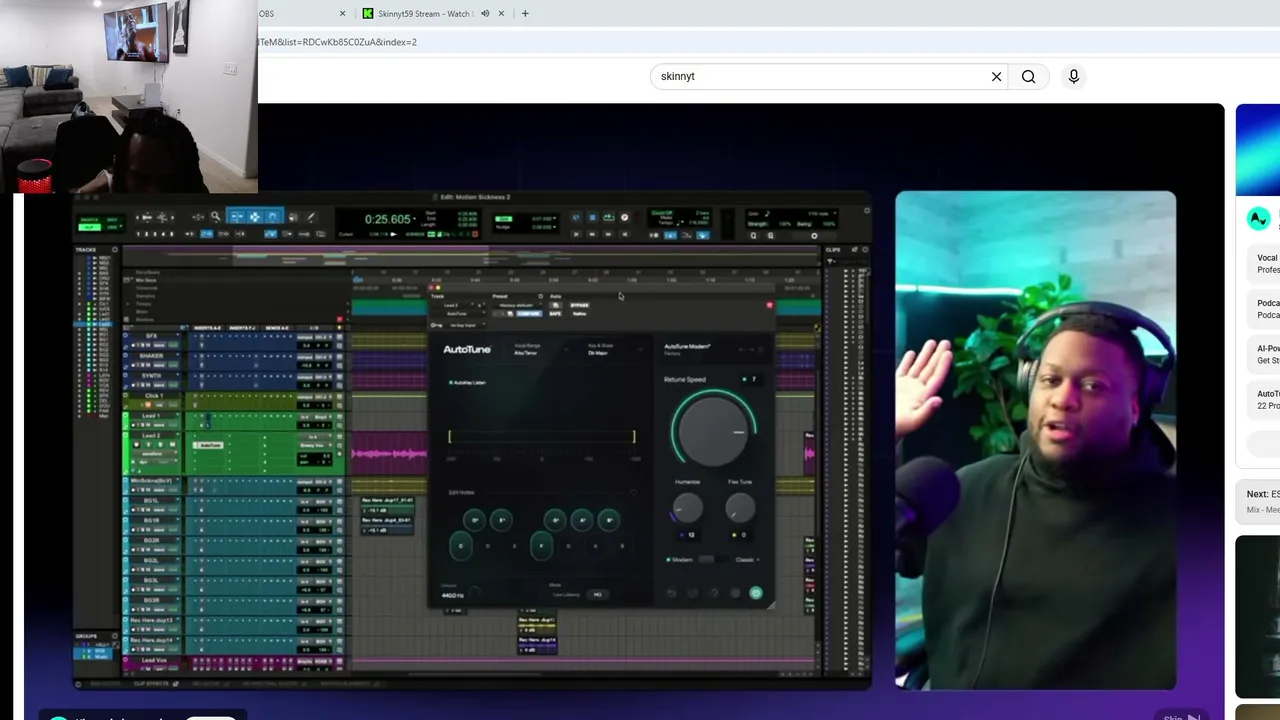Click the AutoTune undo icon
The image size is (1280, 720).
click(x=671, y=593)
